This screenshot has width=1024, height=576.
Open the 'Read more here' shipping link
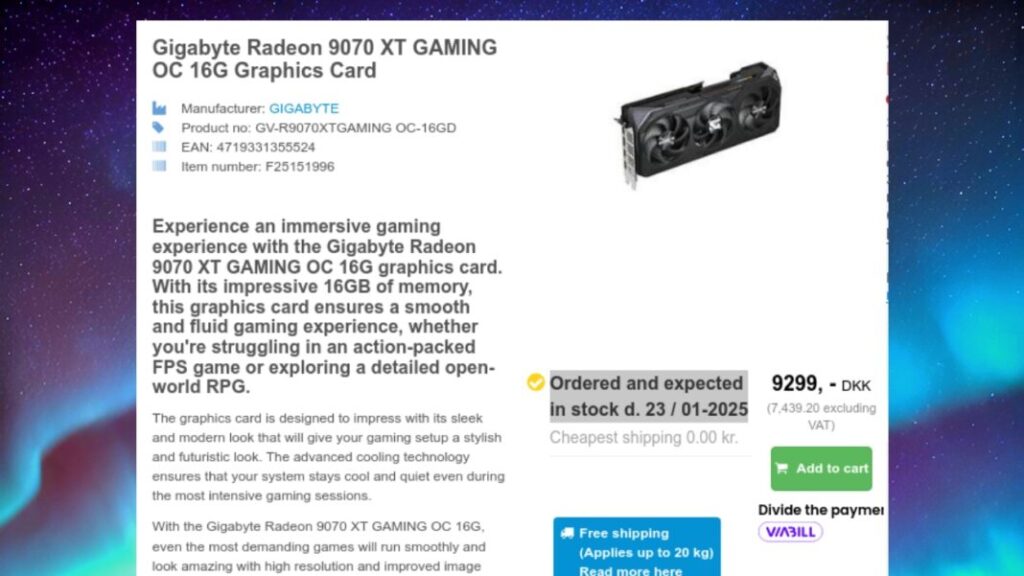click(630, 571)
